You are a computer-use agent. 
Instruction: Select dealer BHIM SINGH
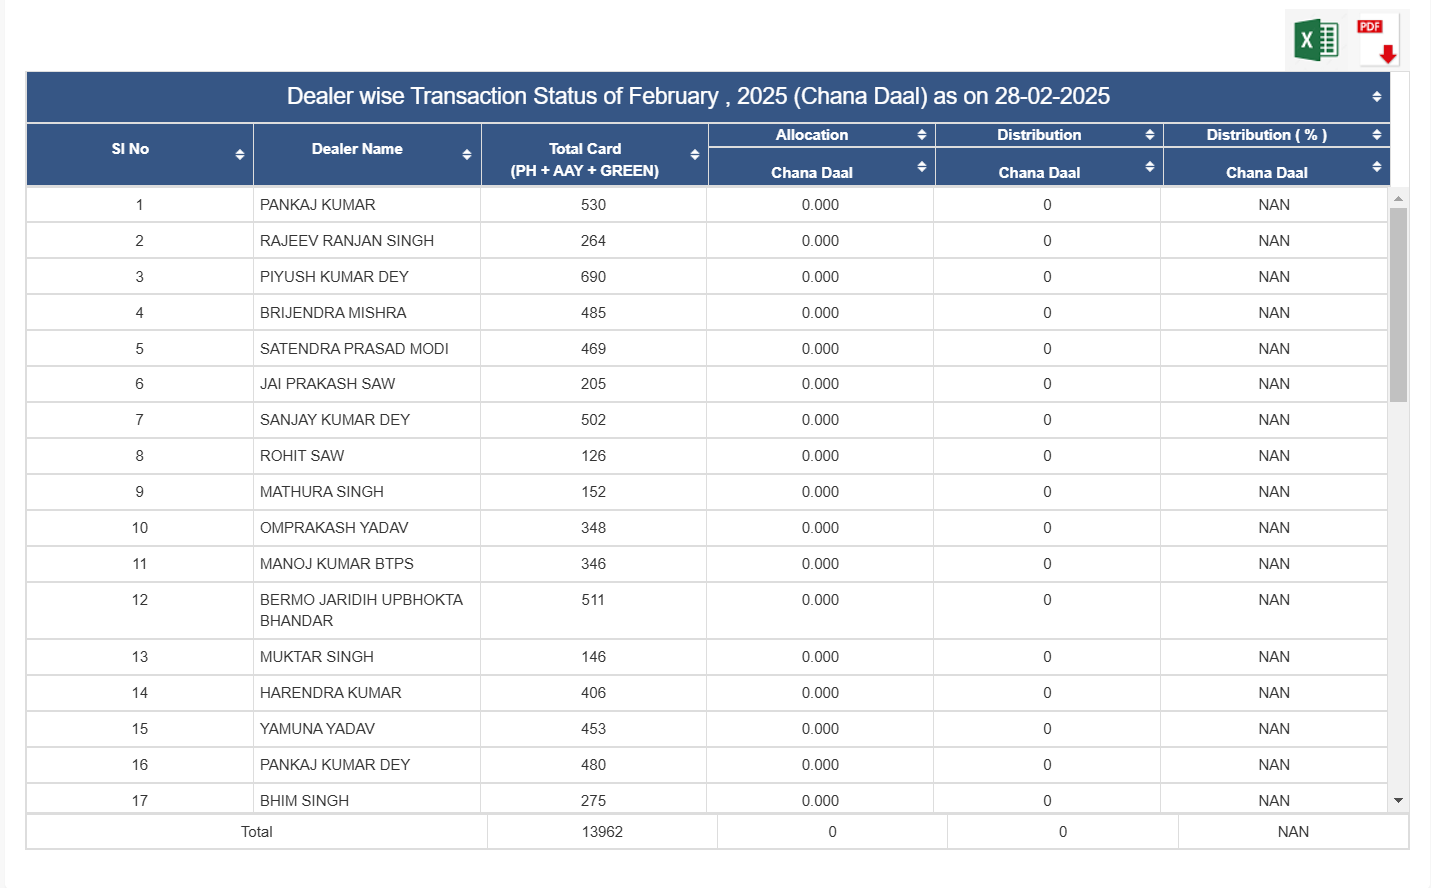pos(304,801)
